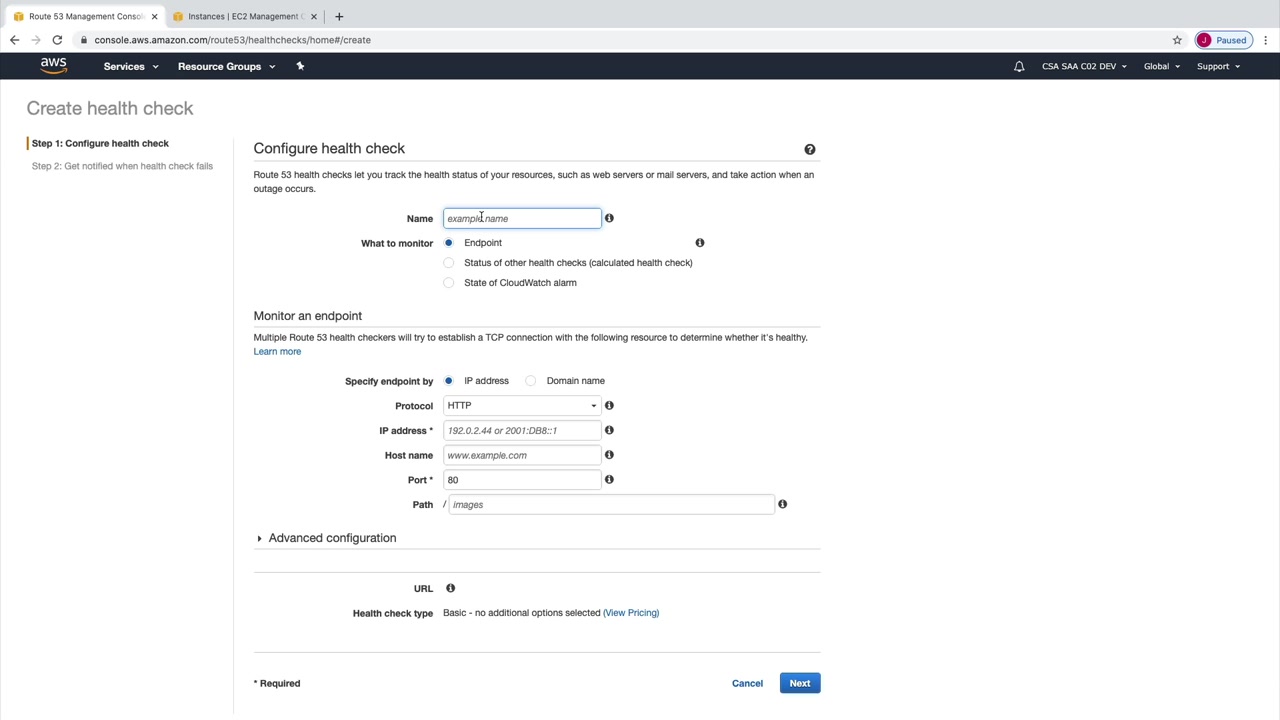Open the Services dropdown menu
This screenshot has width=1280, height=720.
(x=130, y=67)
